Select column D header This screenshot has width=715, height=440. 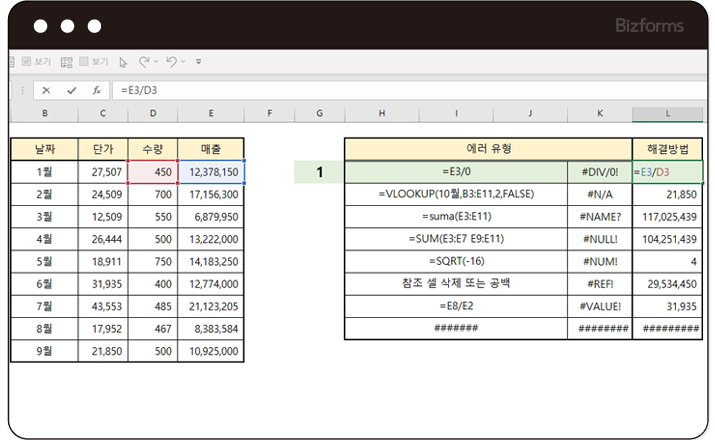[153, 114]
